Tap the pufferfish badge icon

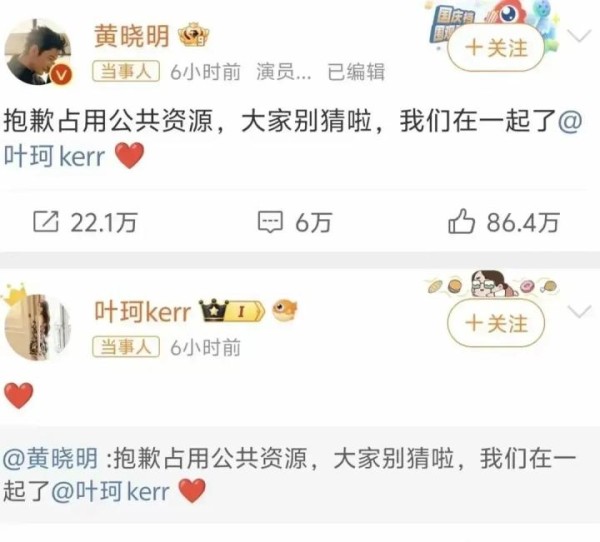click(x=285, y=310)
